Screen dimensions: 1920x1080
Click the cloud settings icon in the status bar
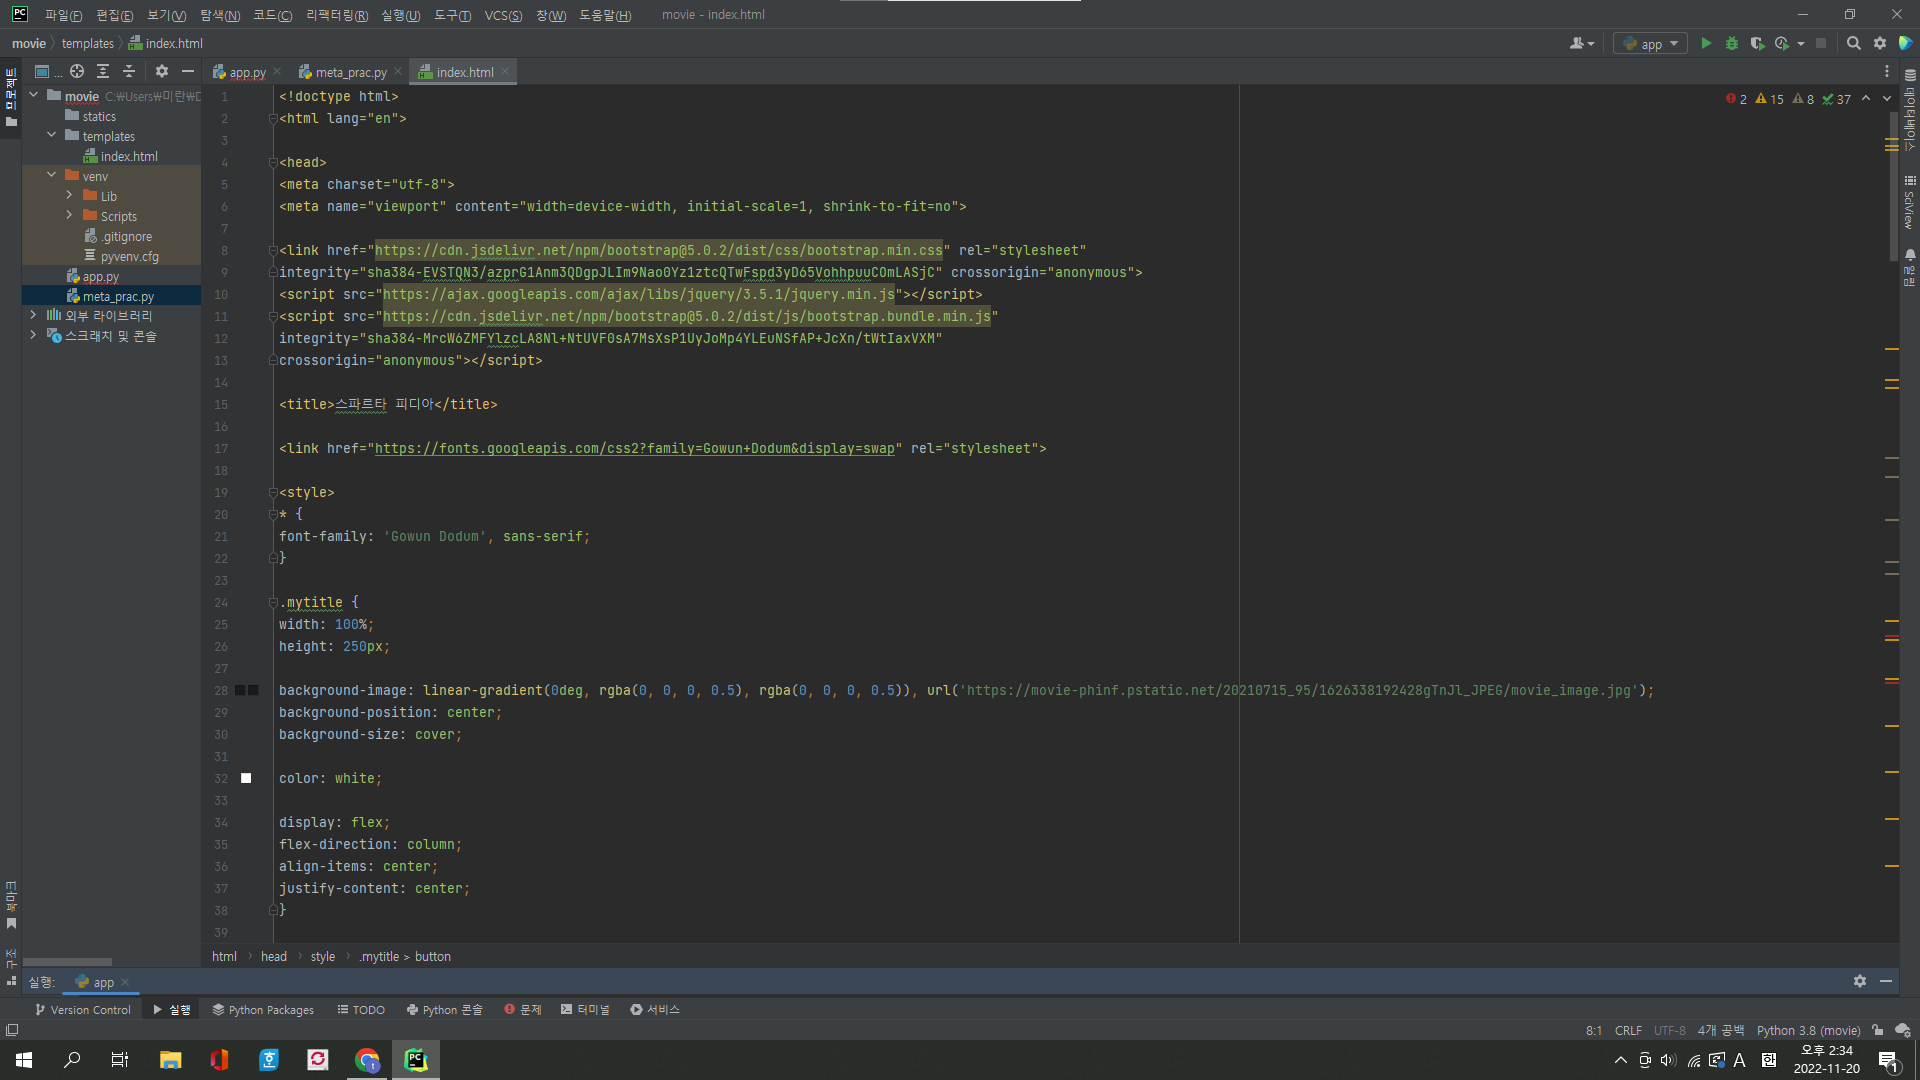coord(1903,1031)
